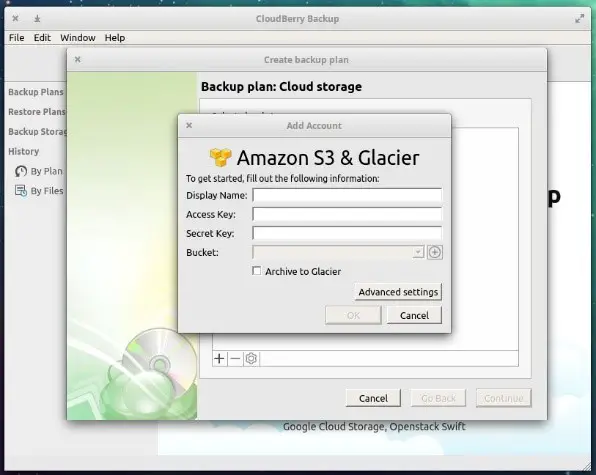Focus the Access Key input field
The height and width of the screenshot is (475, 596).
(347, 214)
